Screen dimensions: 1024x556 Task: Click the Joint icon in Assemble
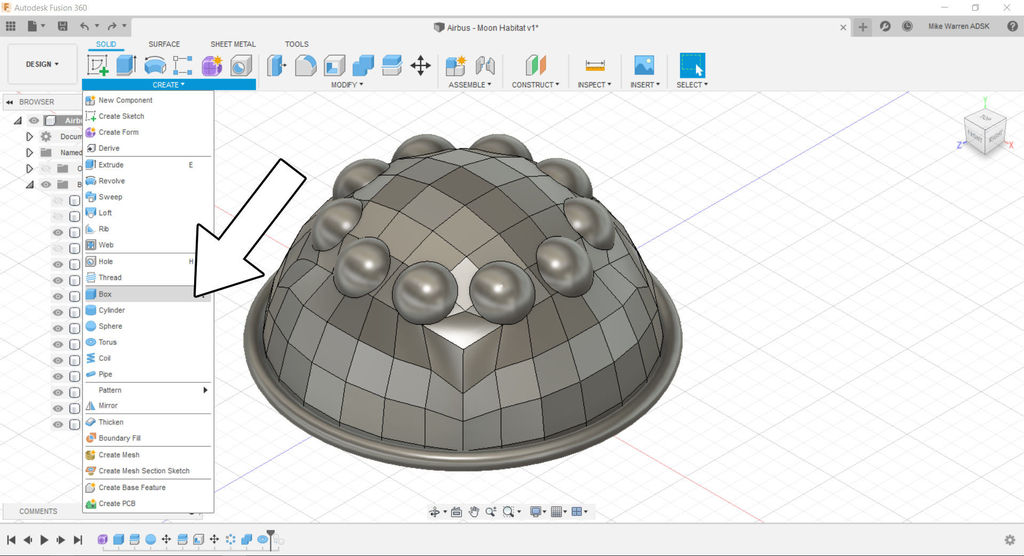pyautogui.click(x=486, y=66)
